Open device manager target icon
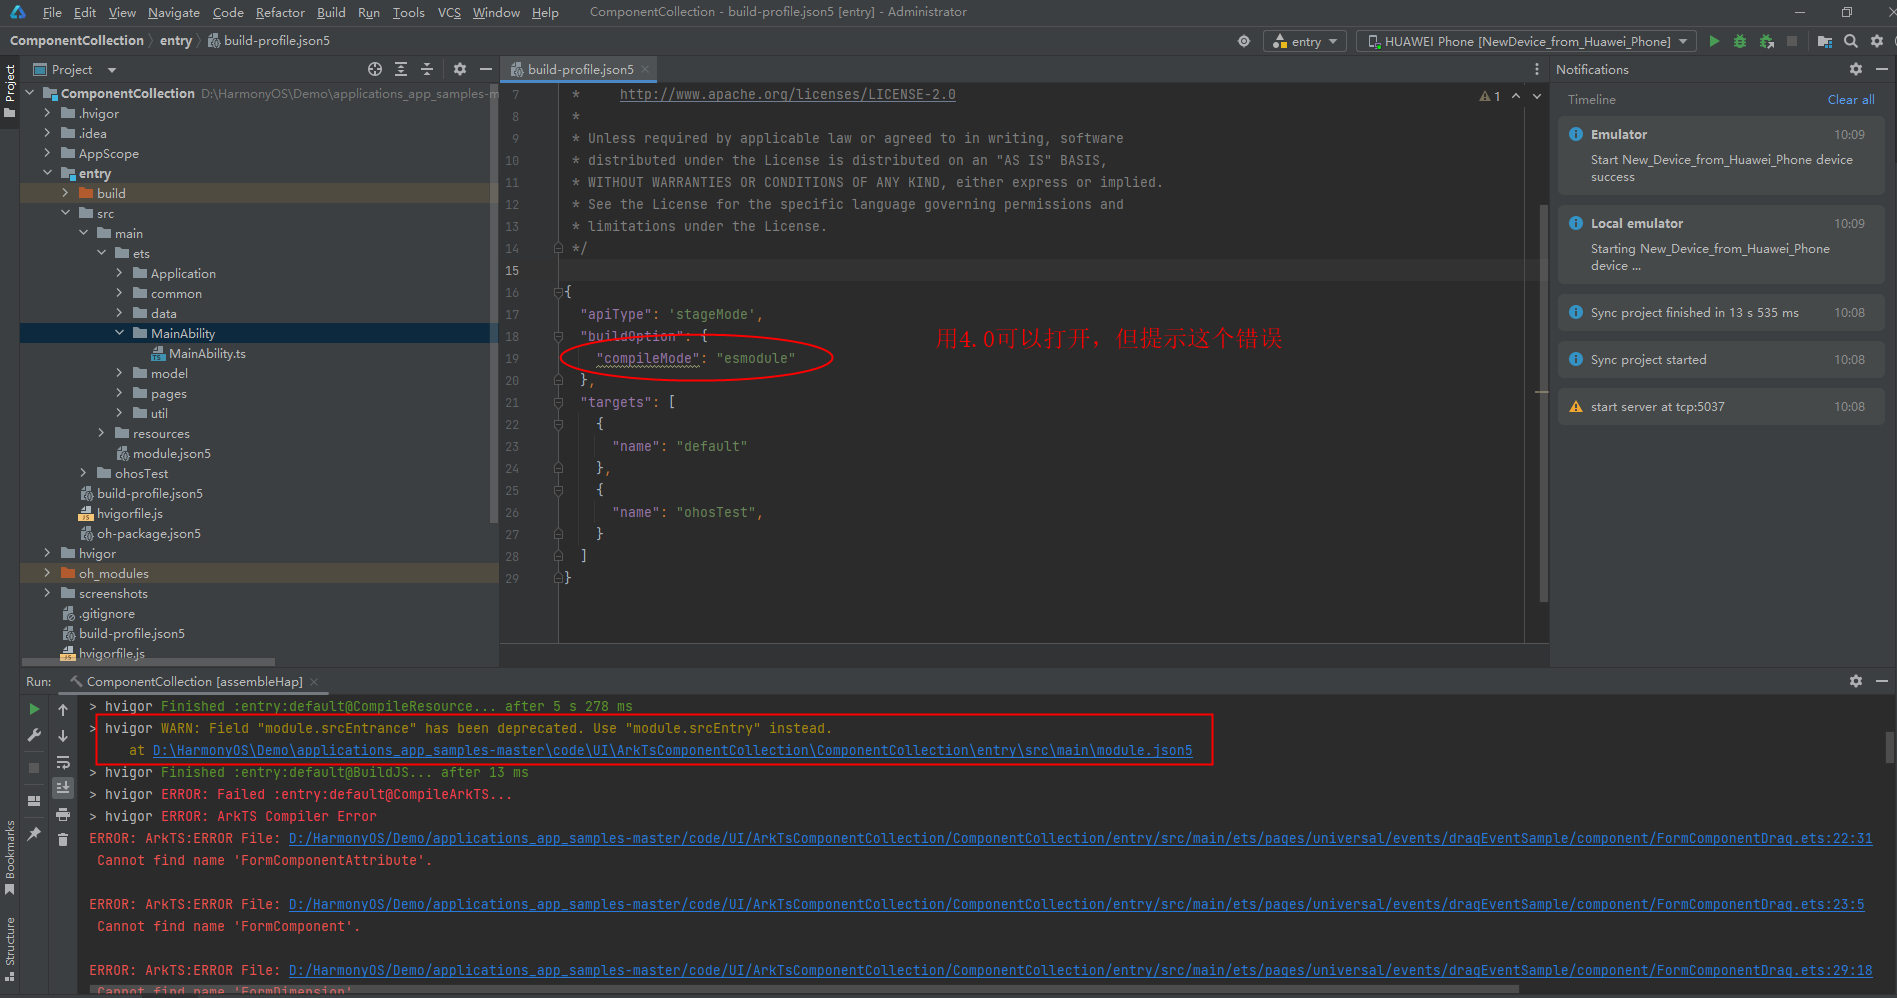The height and width of the screenshot is (998, 1897). (x=1244, y=41)
